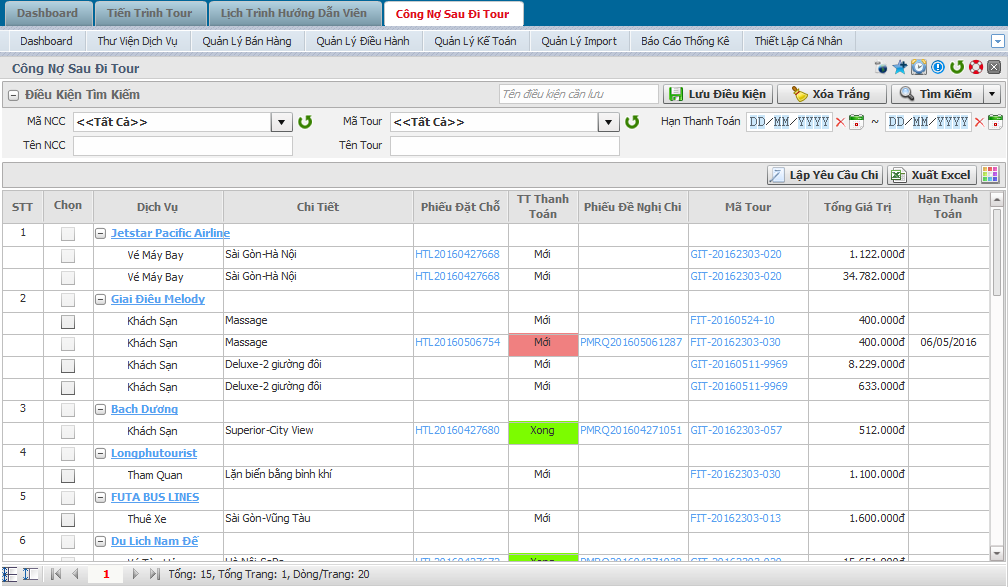Go to the last page of results
Image resolution: width=1008 pixels, height=587 pixels.
pos(154,574)
